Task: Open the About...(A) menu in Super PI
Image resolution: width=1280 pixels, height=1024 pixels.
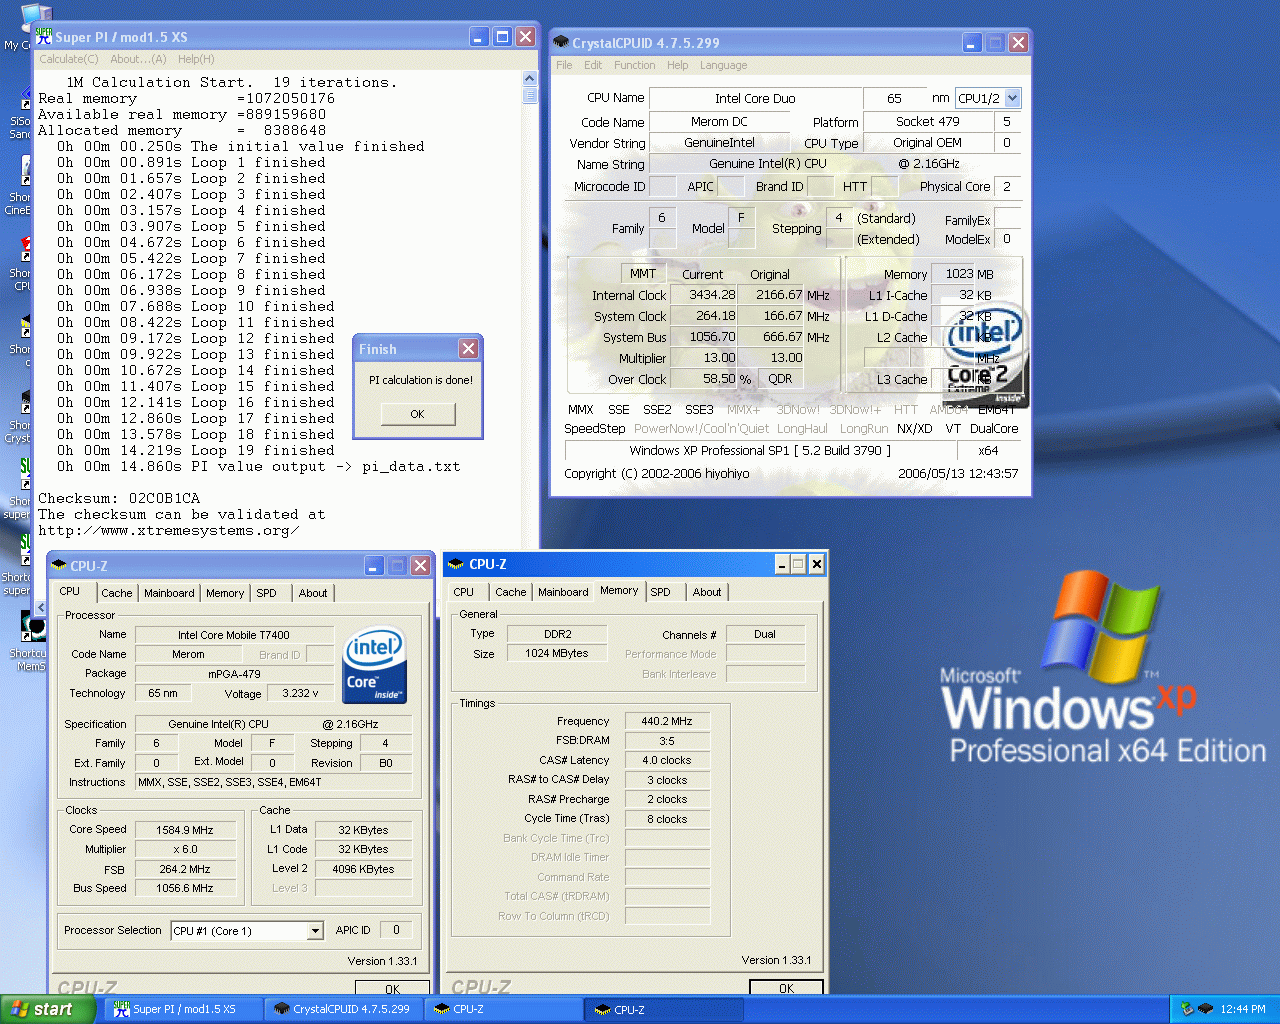Action: tap(139, 59)
